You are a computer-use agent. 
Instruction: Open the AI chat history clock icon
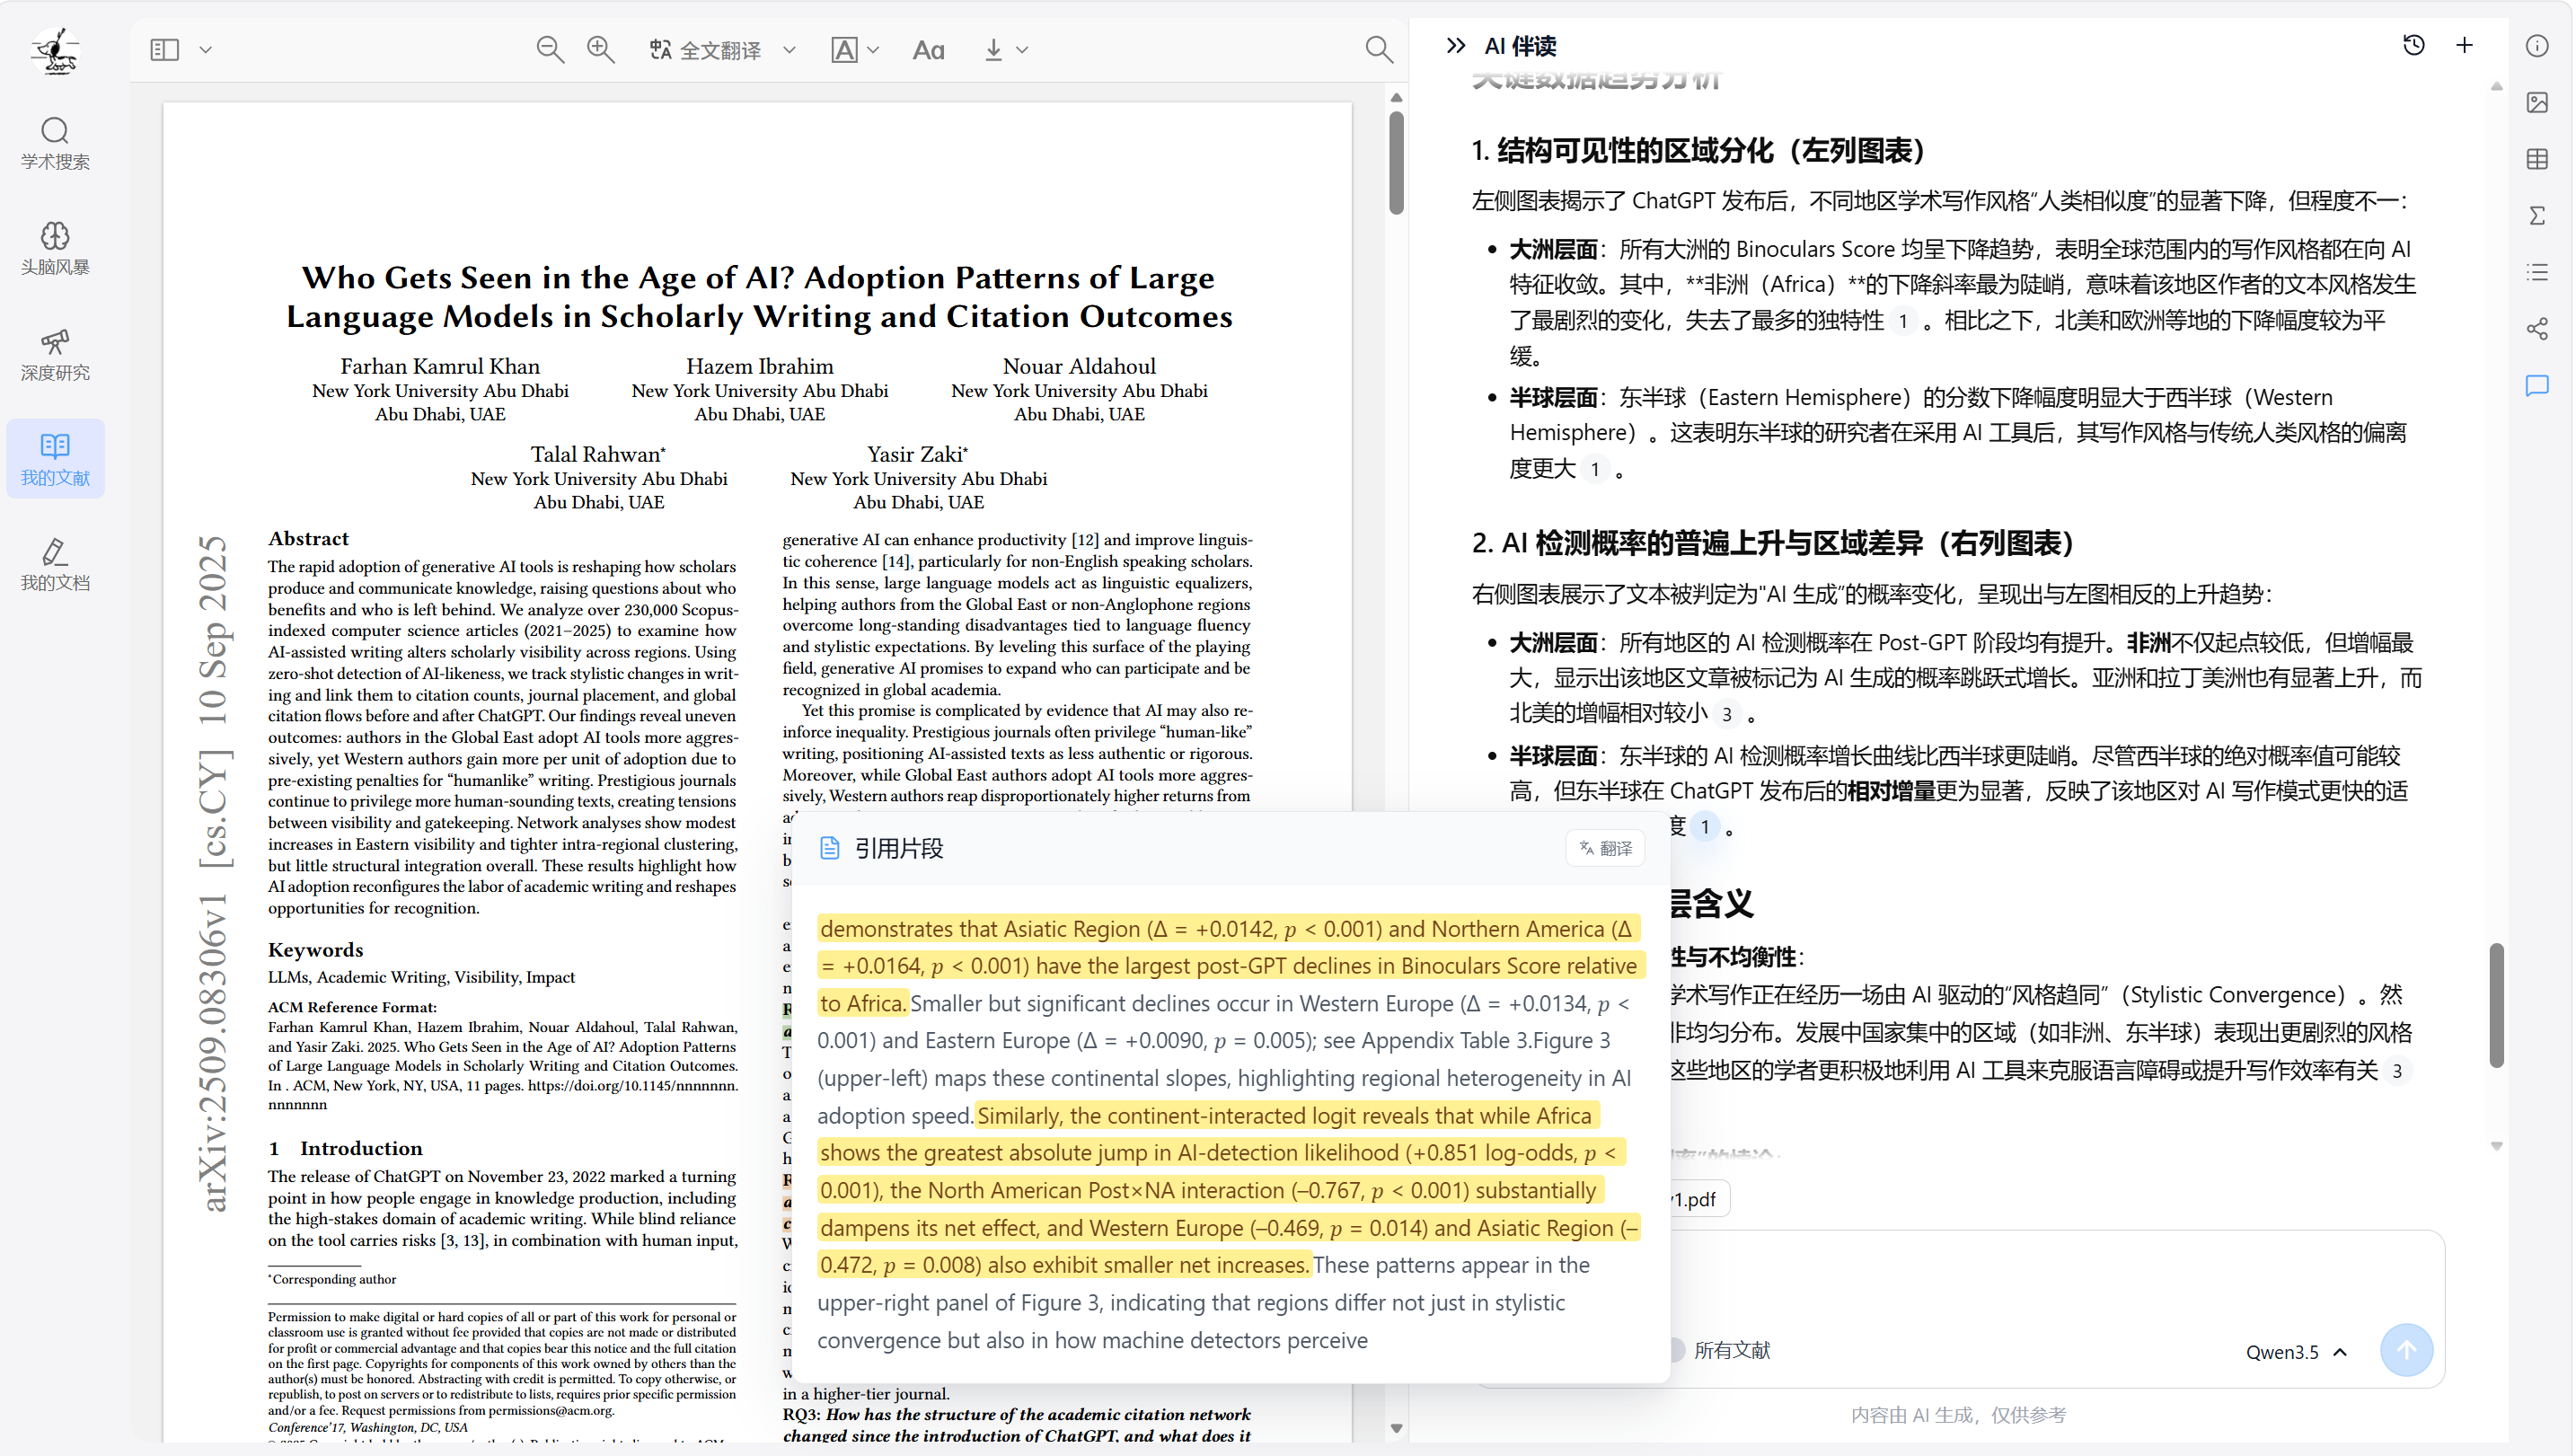coord(2413,46)
